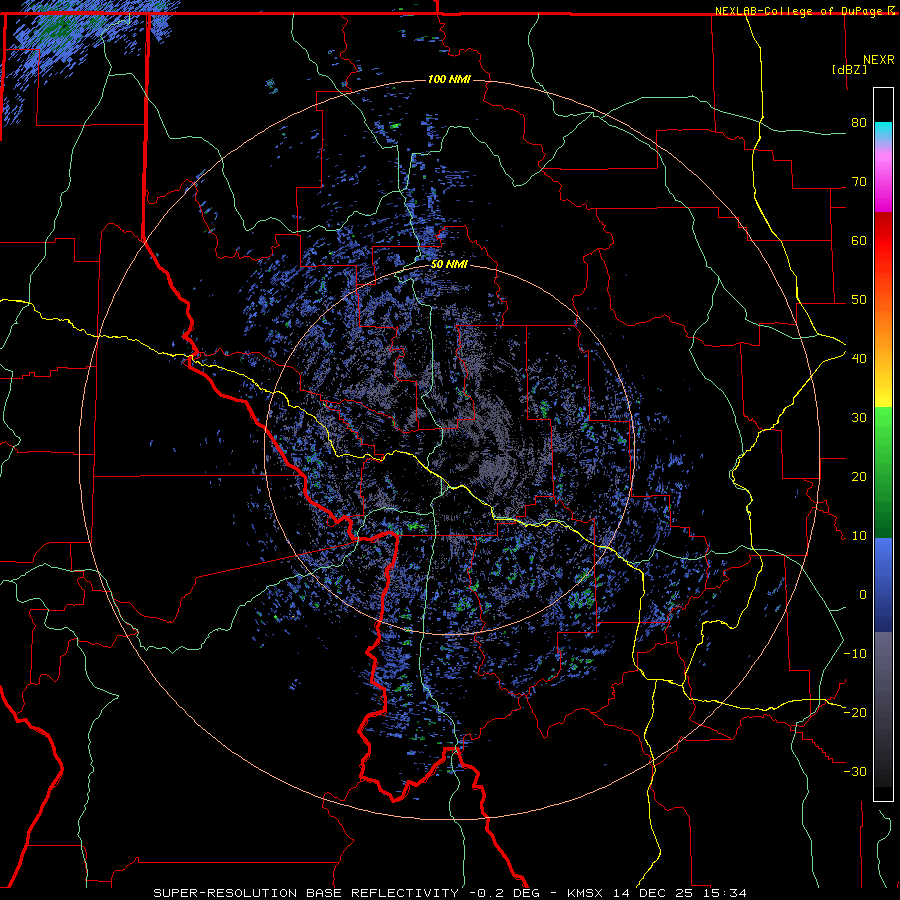Viewport: 900px width, 900px height.
Task: Click the '100 NMI' range ring label
Action: click(x=449, y=79)
